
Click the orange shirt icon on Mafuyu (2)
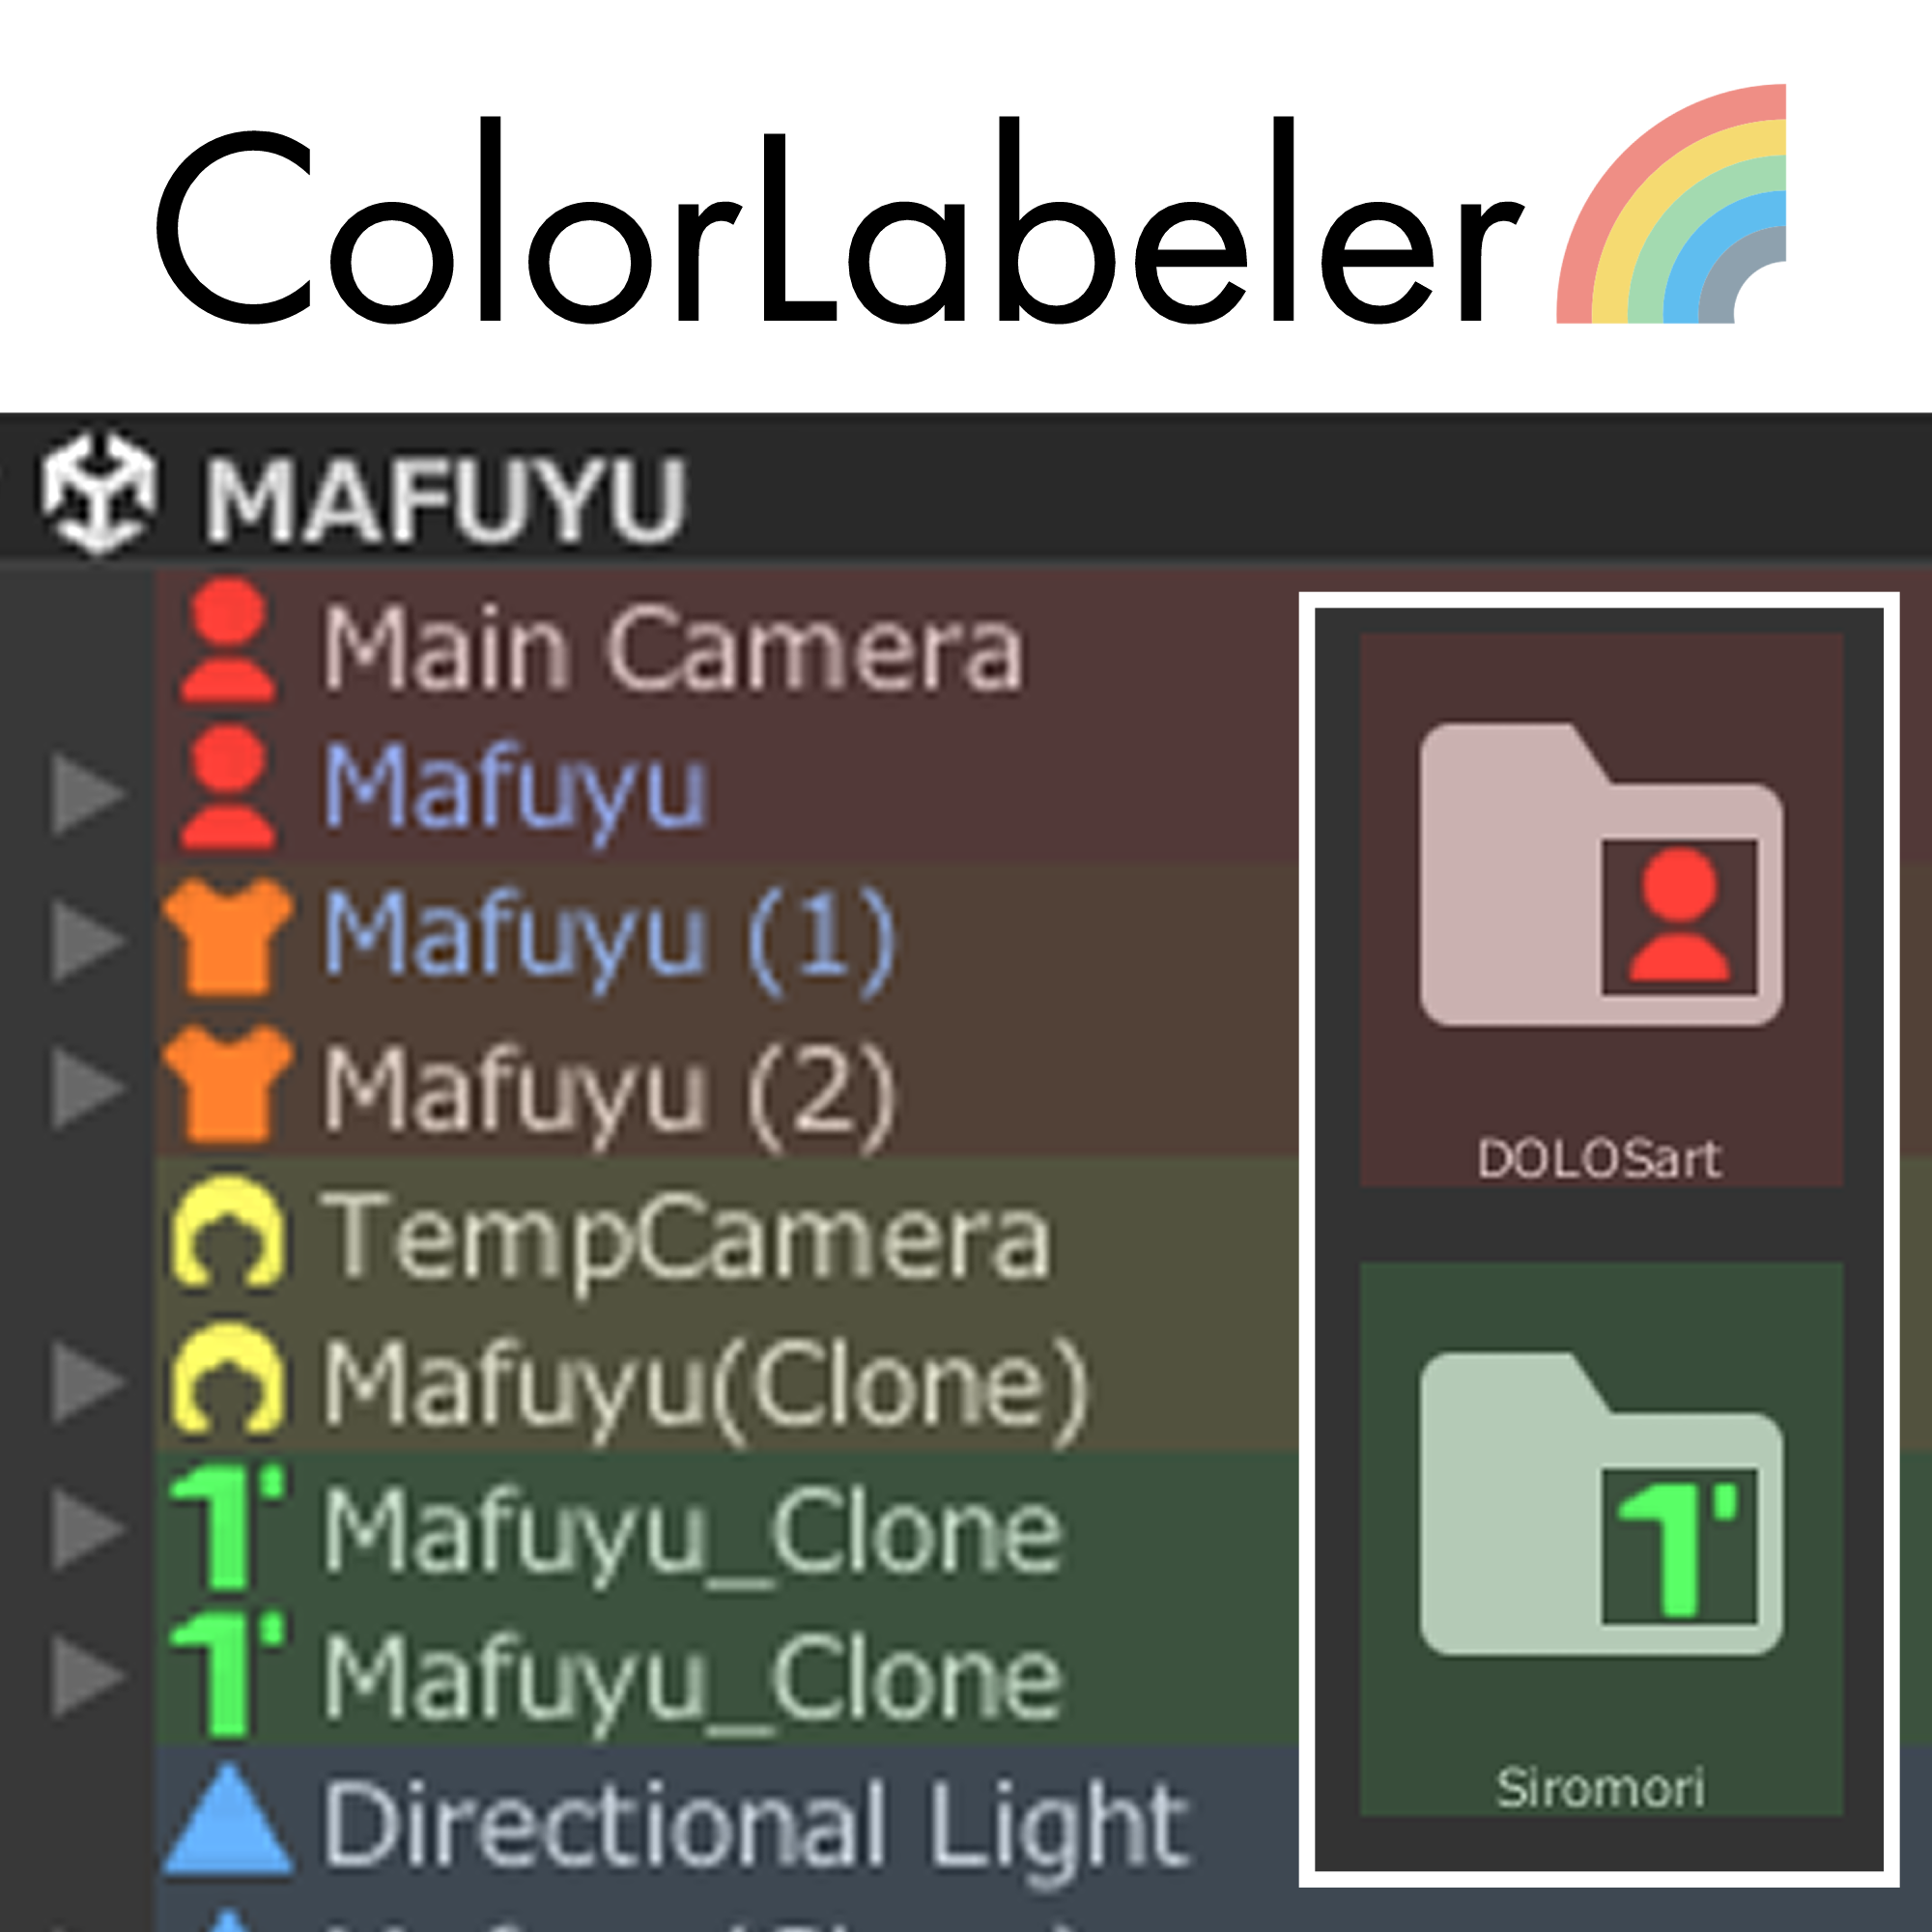coord(228,1084)
